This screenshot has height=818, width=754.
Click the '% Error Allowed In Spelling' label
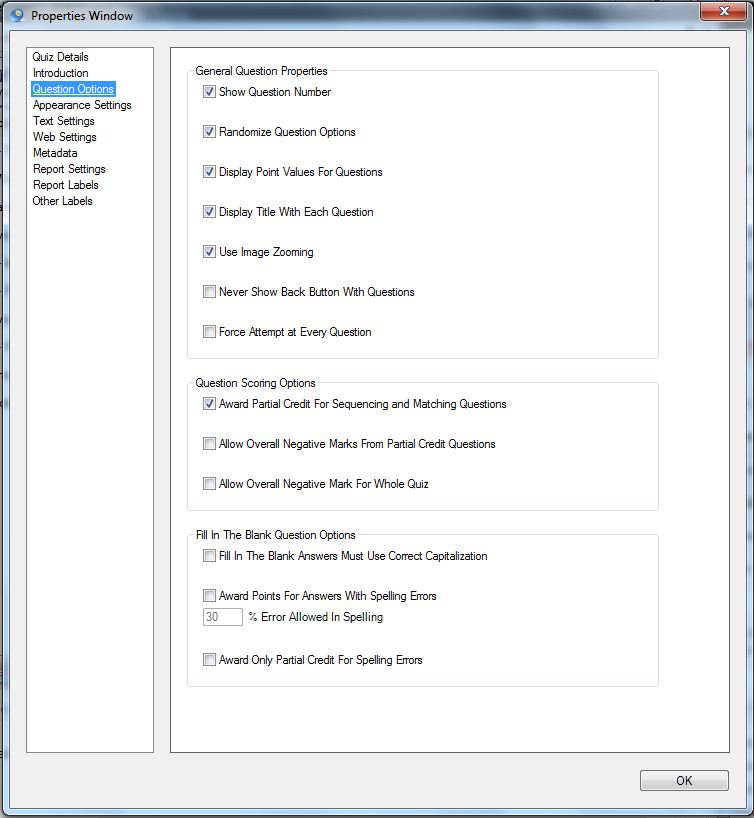[316, 617]
